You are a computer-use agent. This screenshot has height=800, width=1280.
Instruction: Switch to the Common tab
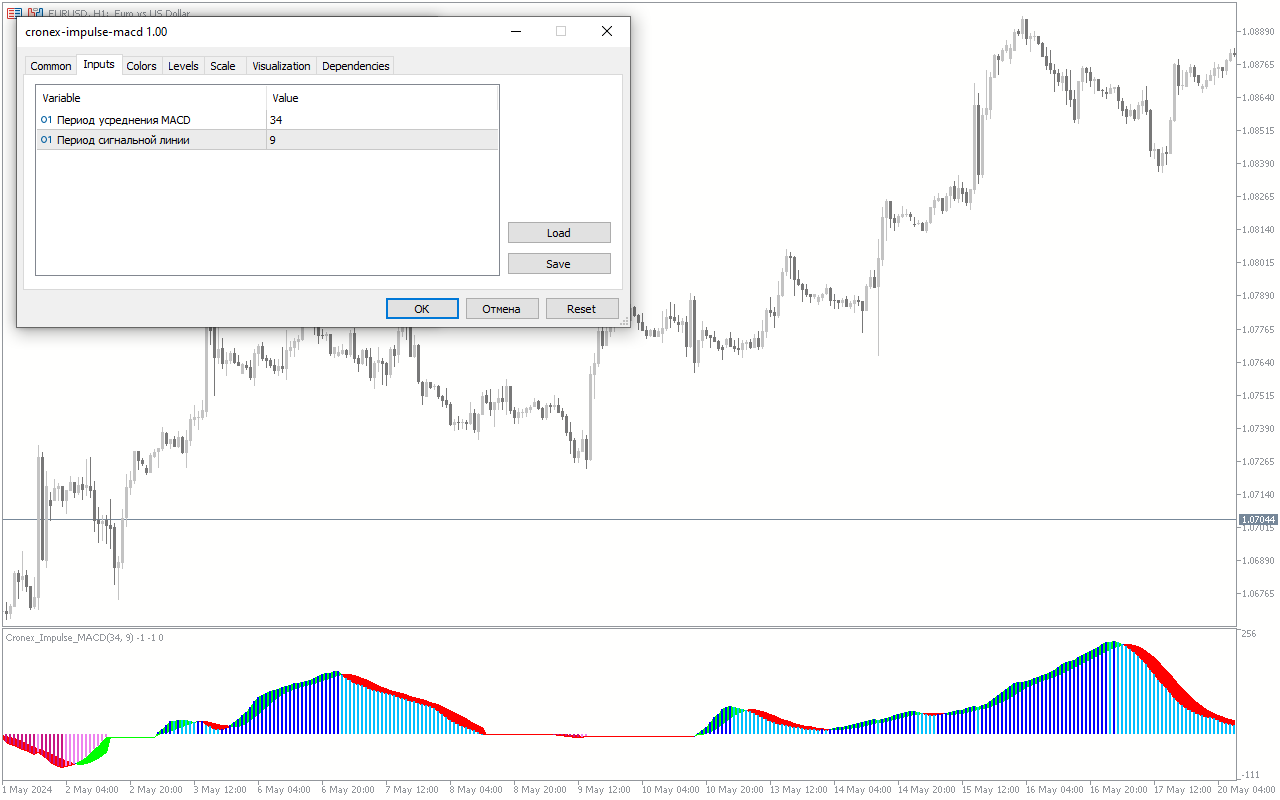coord(50,66)
